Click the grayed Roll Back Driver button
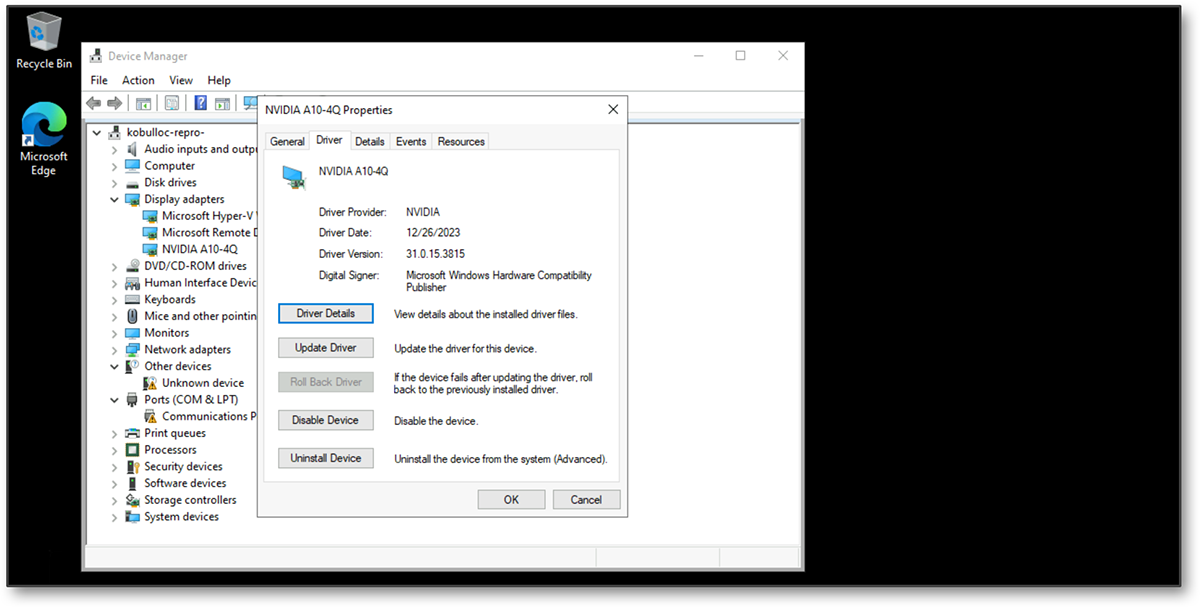Screen dimensions: 1200x607 pos(326,382)
